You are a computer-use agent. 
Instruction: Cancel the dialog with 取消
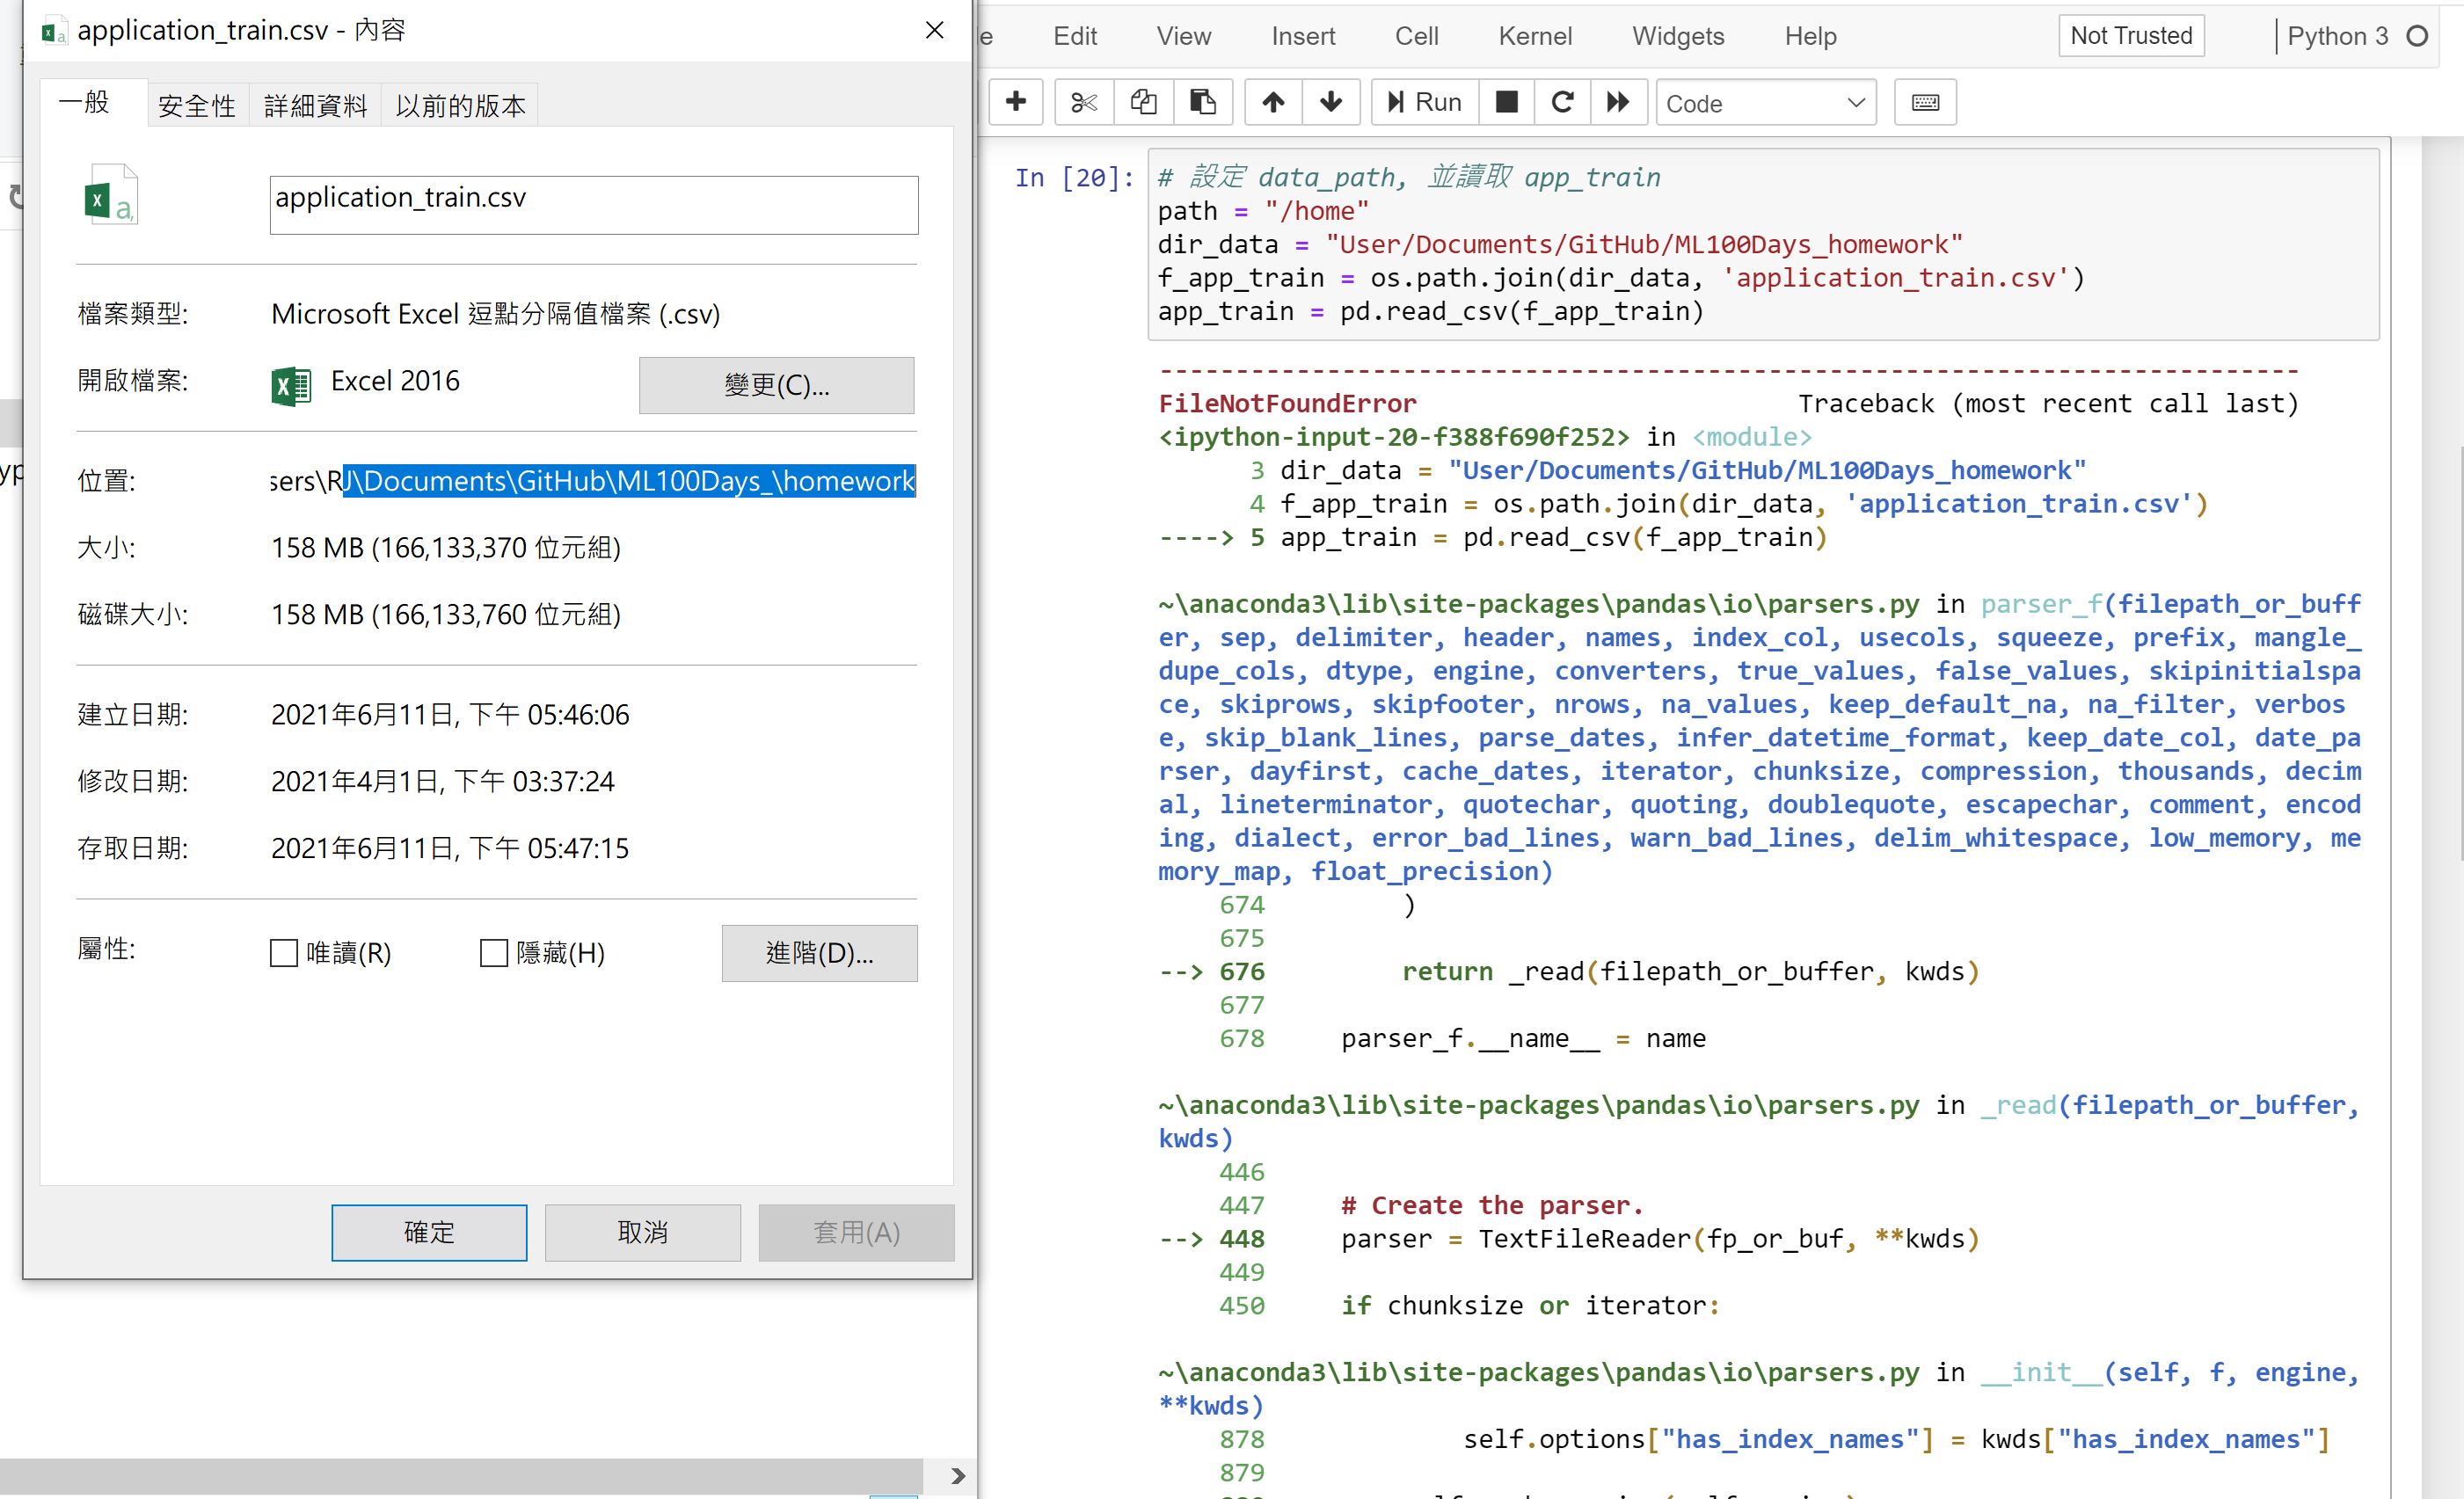[643, 1232]
